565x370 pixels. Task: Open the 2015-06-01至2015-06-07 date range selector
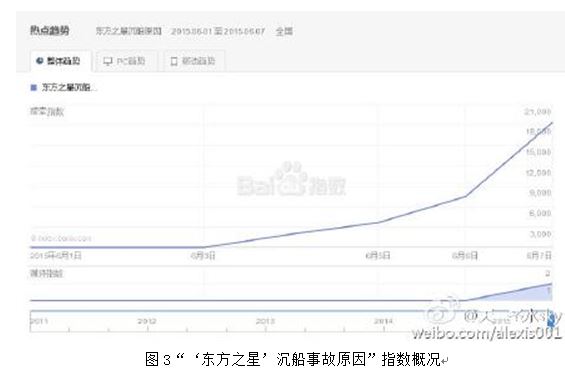point(218,32)
